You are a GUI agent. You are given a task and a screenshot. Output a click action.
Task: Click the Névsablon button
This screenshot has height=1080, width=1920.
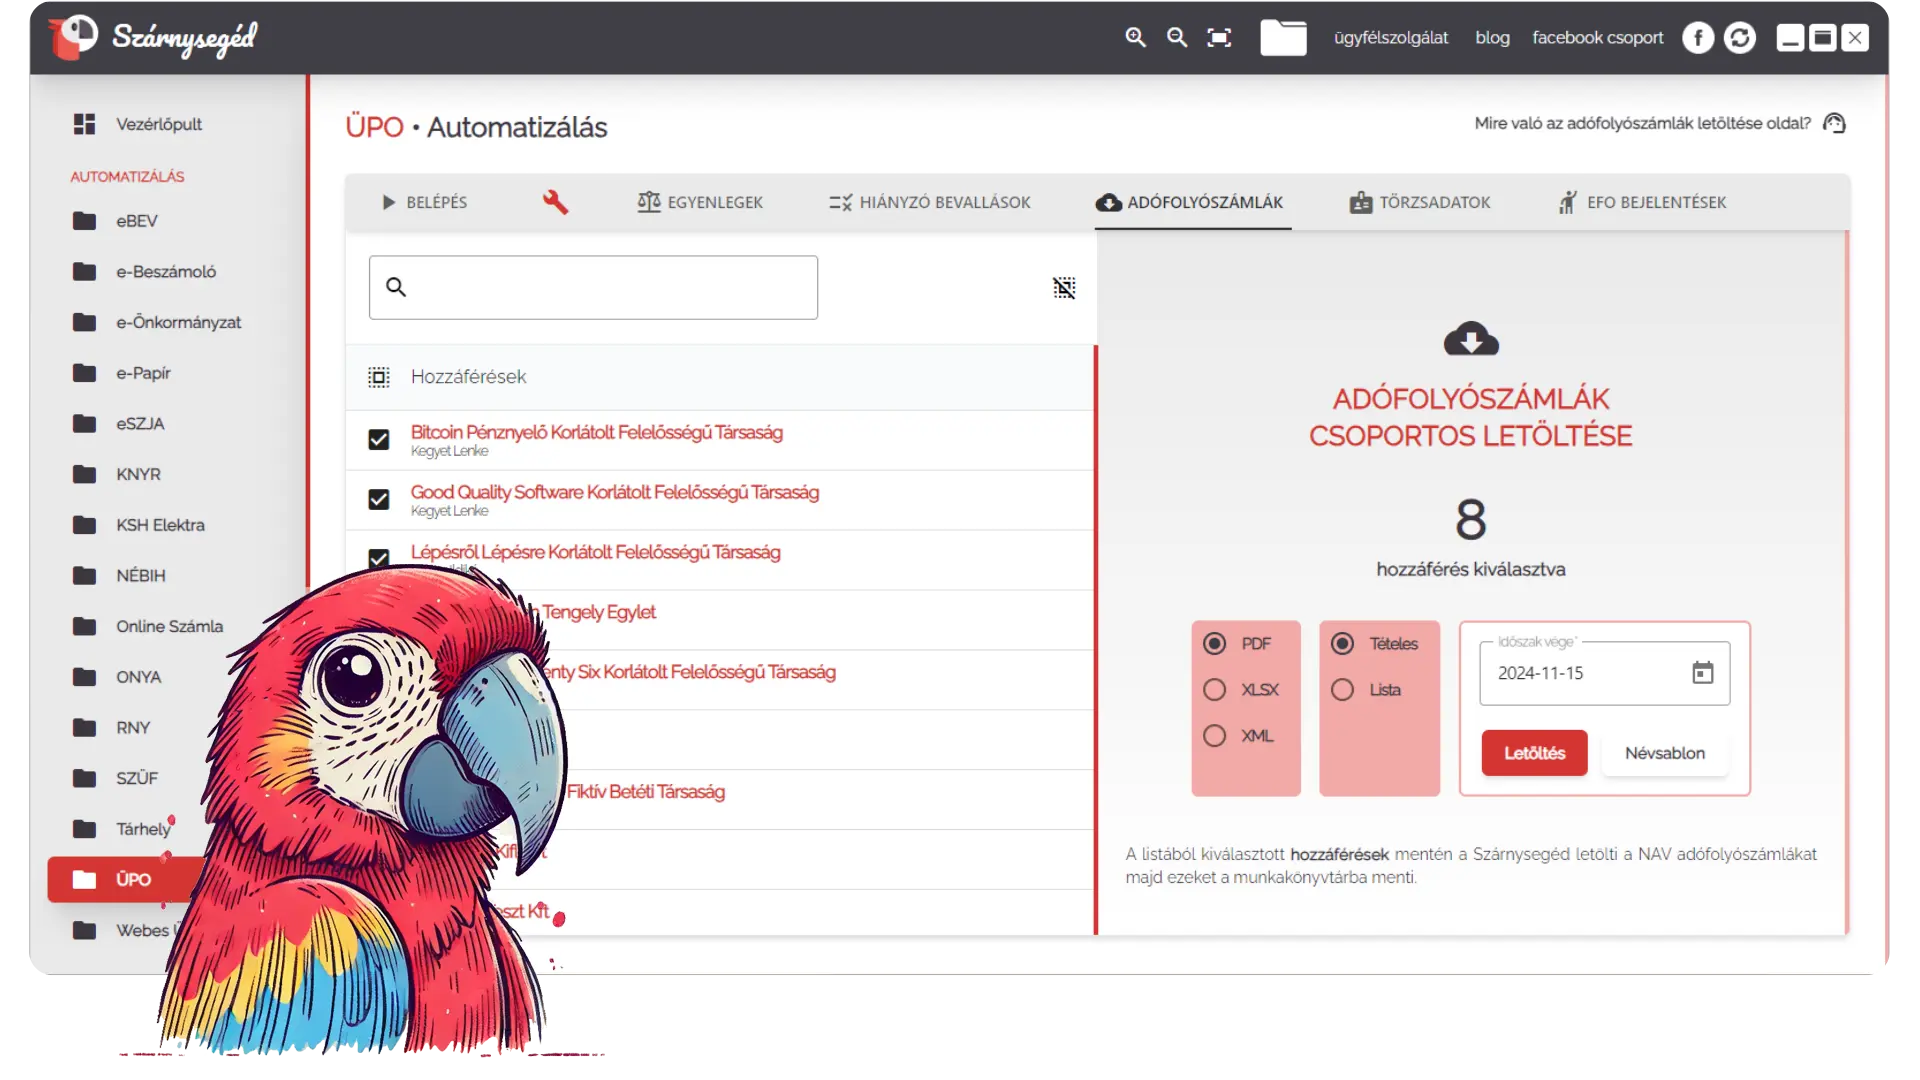[1664, 753]
